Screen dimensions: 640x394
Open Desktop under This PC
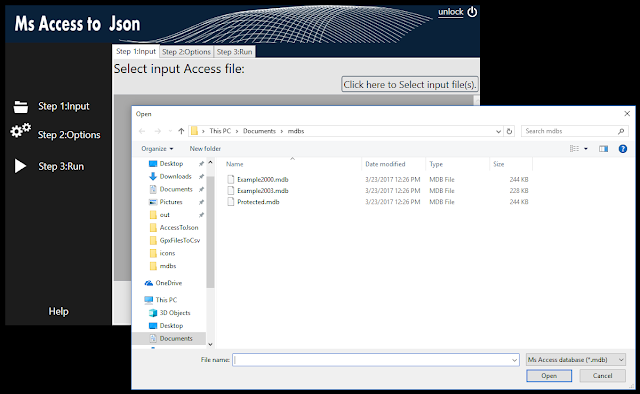tap(171, 325)
